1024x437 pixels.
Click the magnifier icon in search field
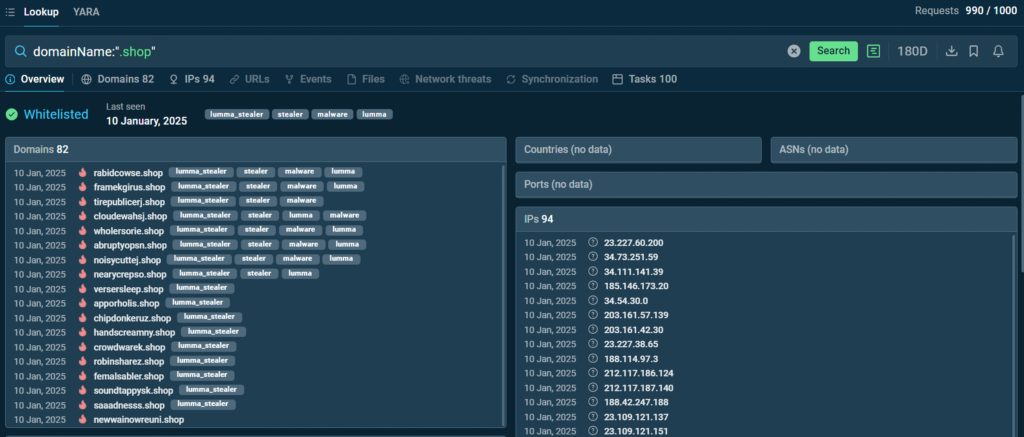[19, 51]
